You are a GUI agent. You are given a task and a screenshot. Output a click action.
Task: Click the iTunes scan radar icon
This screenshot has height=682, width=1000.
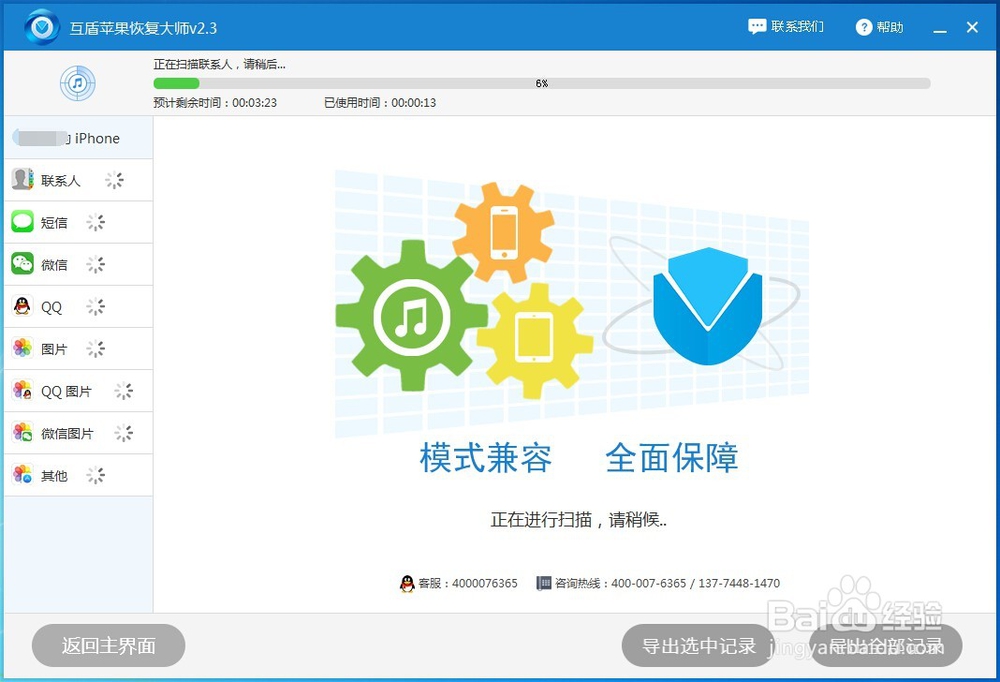click(78, 83)
